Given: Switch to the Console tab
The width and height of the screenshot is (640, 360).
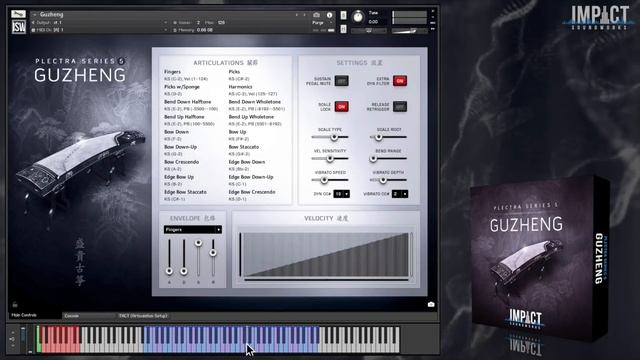Looking at the screenshot, I should click(72, 316).
